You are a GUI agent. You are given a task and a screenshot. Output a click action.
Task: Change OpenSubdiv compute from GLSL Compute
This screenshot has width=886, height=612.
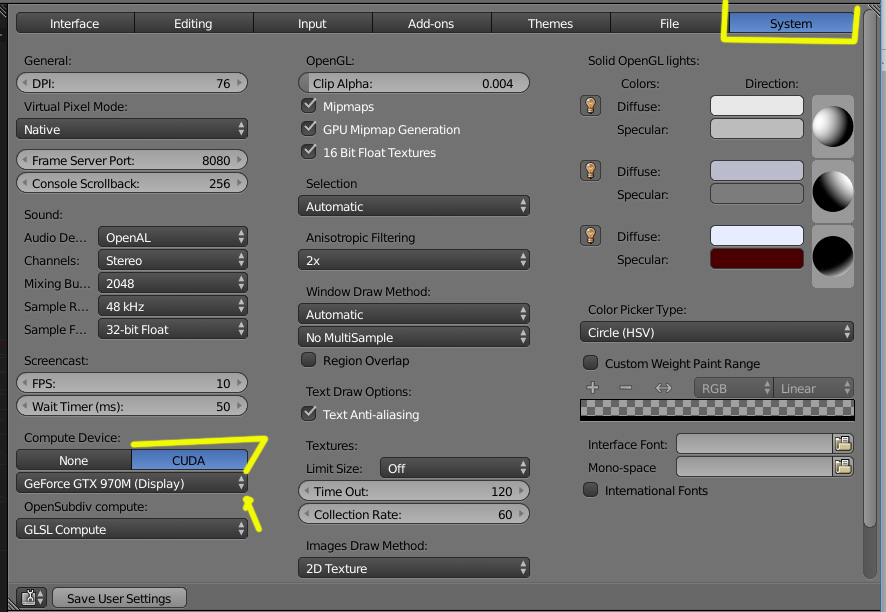[x=132, y=529]
